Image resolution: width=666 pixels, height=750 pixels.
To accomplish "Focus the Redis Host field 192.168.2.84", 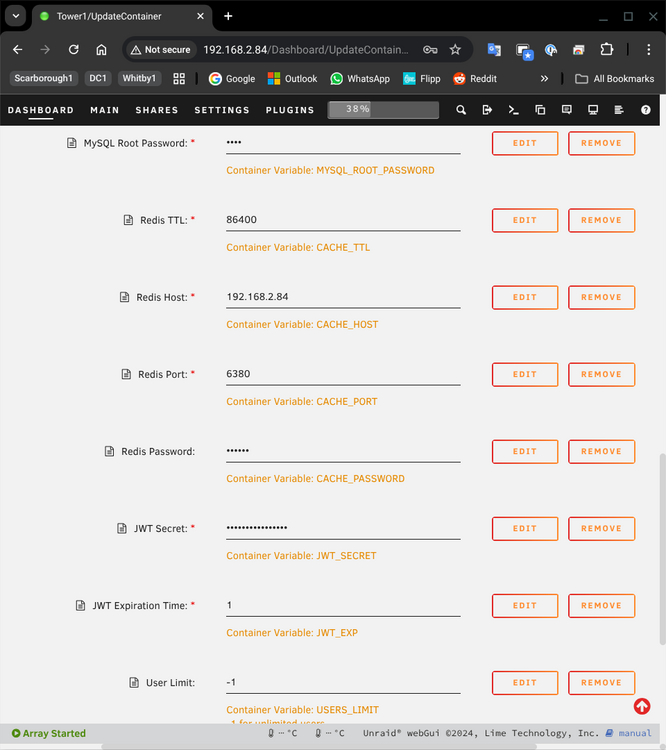I will (343, 297).
